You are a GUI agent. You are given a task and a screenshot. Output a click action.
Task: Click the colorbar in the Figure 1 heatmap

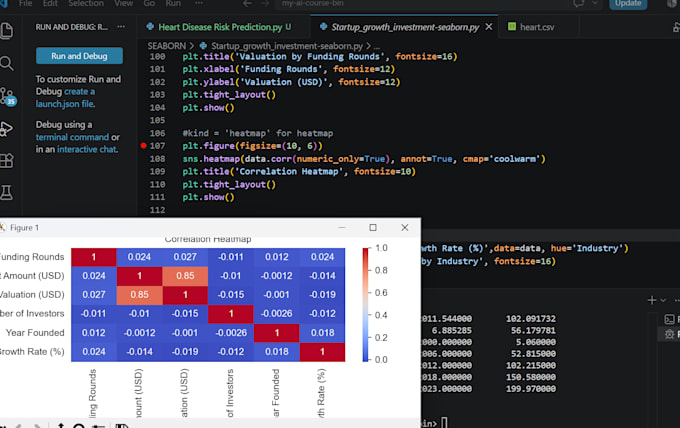[366, 304]
